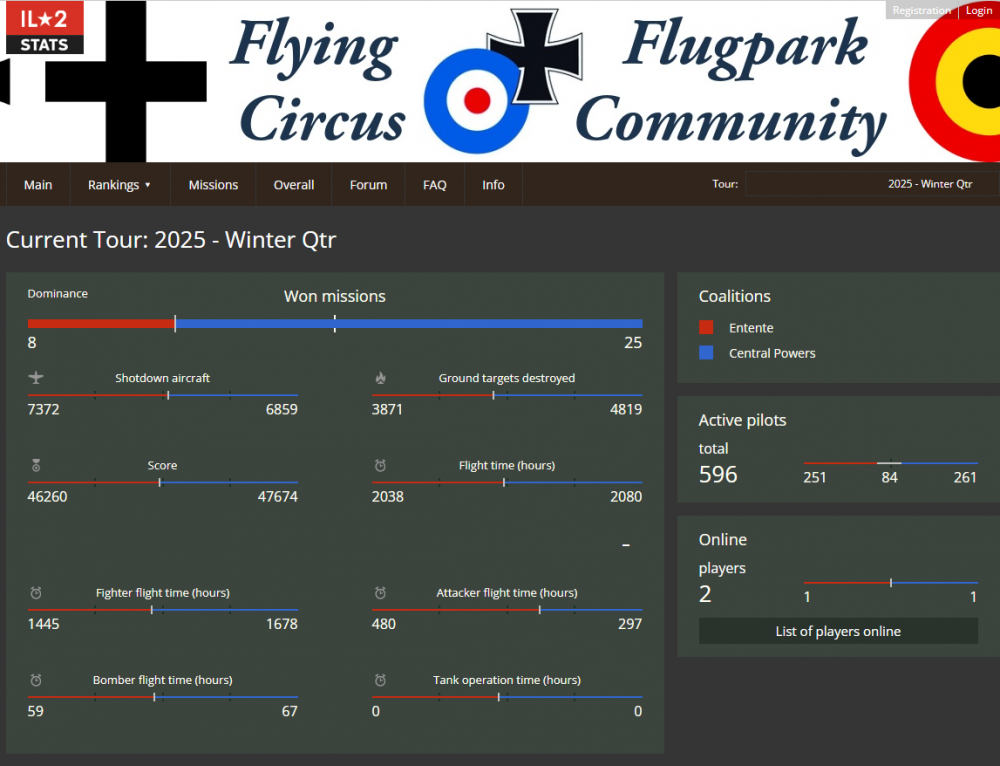This screenshot has width=1000, height=766.
Task: Click the Online players balance bar
Action: (890, 582)
